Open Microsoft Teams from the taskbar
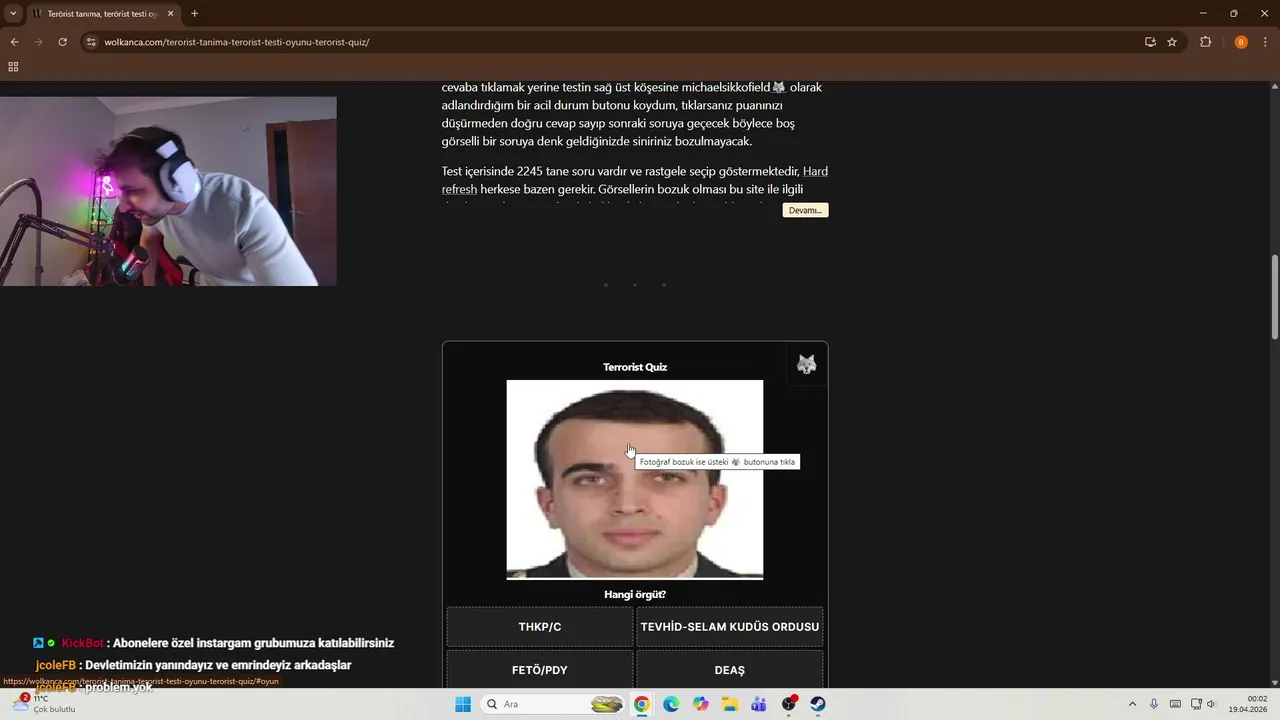Viewport: 1280px width, 720px height. 759,704
